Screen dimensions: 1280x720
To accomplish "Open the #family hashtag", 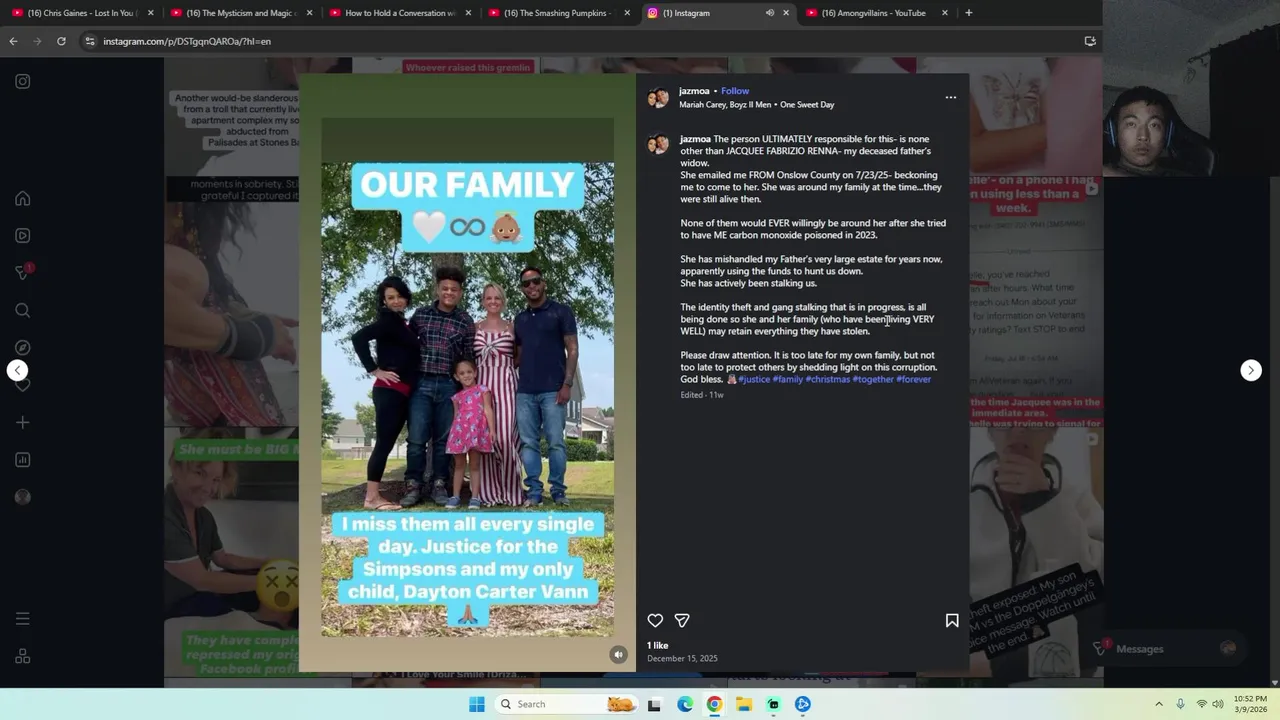I will coord(788,380).
